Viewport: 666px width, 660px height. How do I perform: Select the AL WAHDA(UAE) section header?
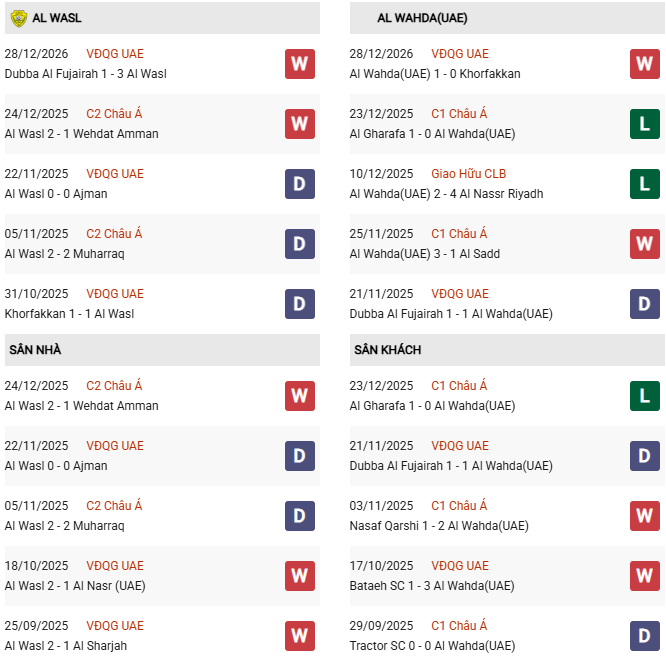click(422, 18)
